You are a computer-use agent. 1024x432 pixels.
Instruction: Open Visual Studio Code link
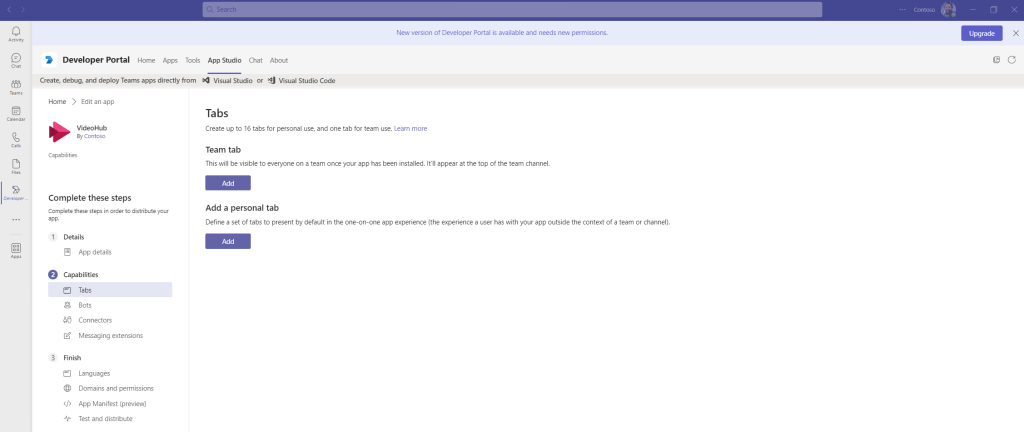coord(308,80)
